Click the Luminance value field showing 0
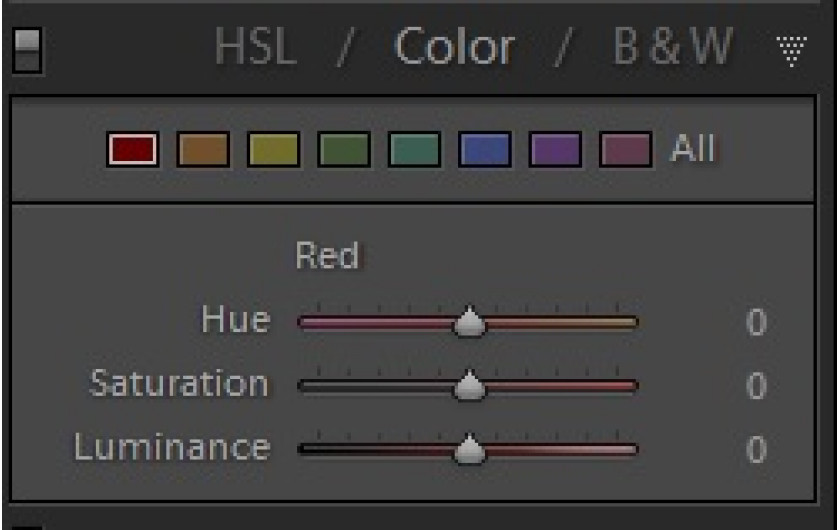 pos(756,449)
